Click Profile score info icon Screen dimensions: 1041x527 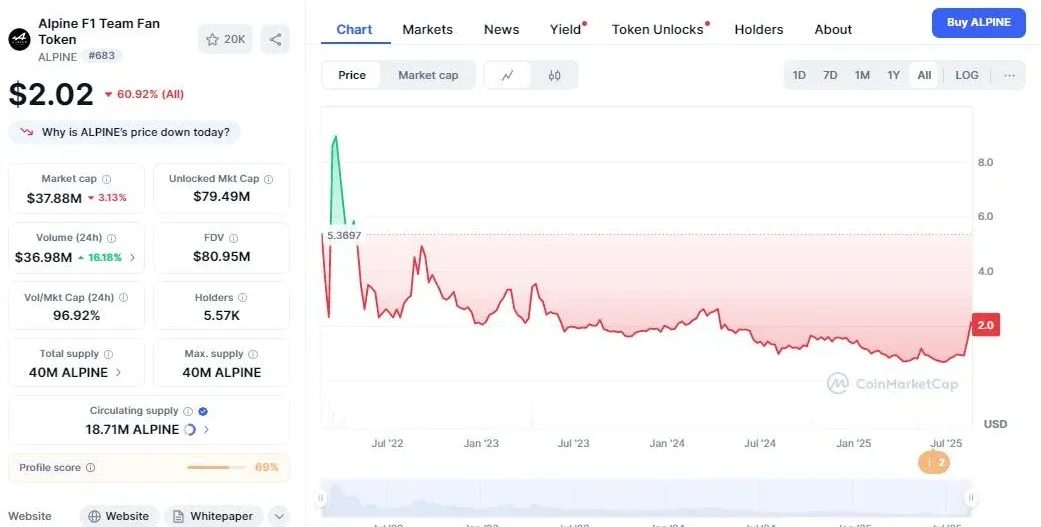coord(90,467)
